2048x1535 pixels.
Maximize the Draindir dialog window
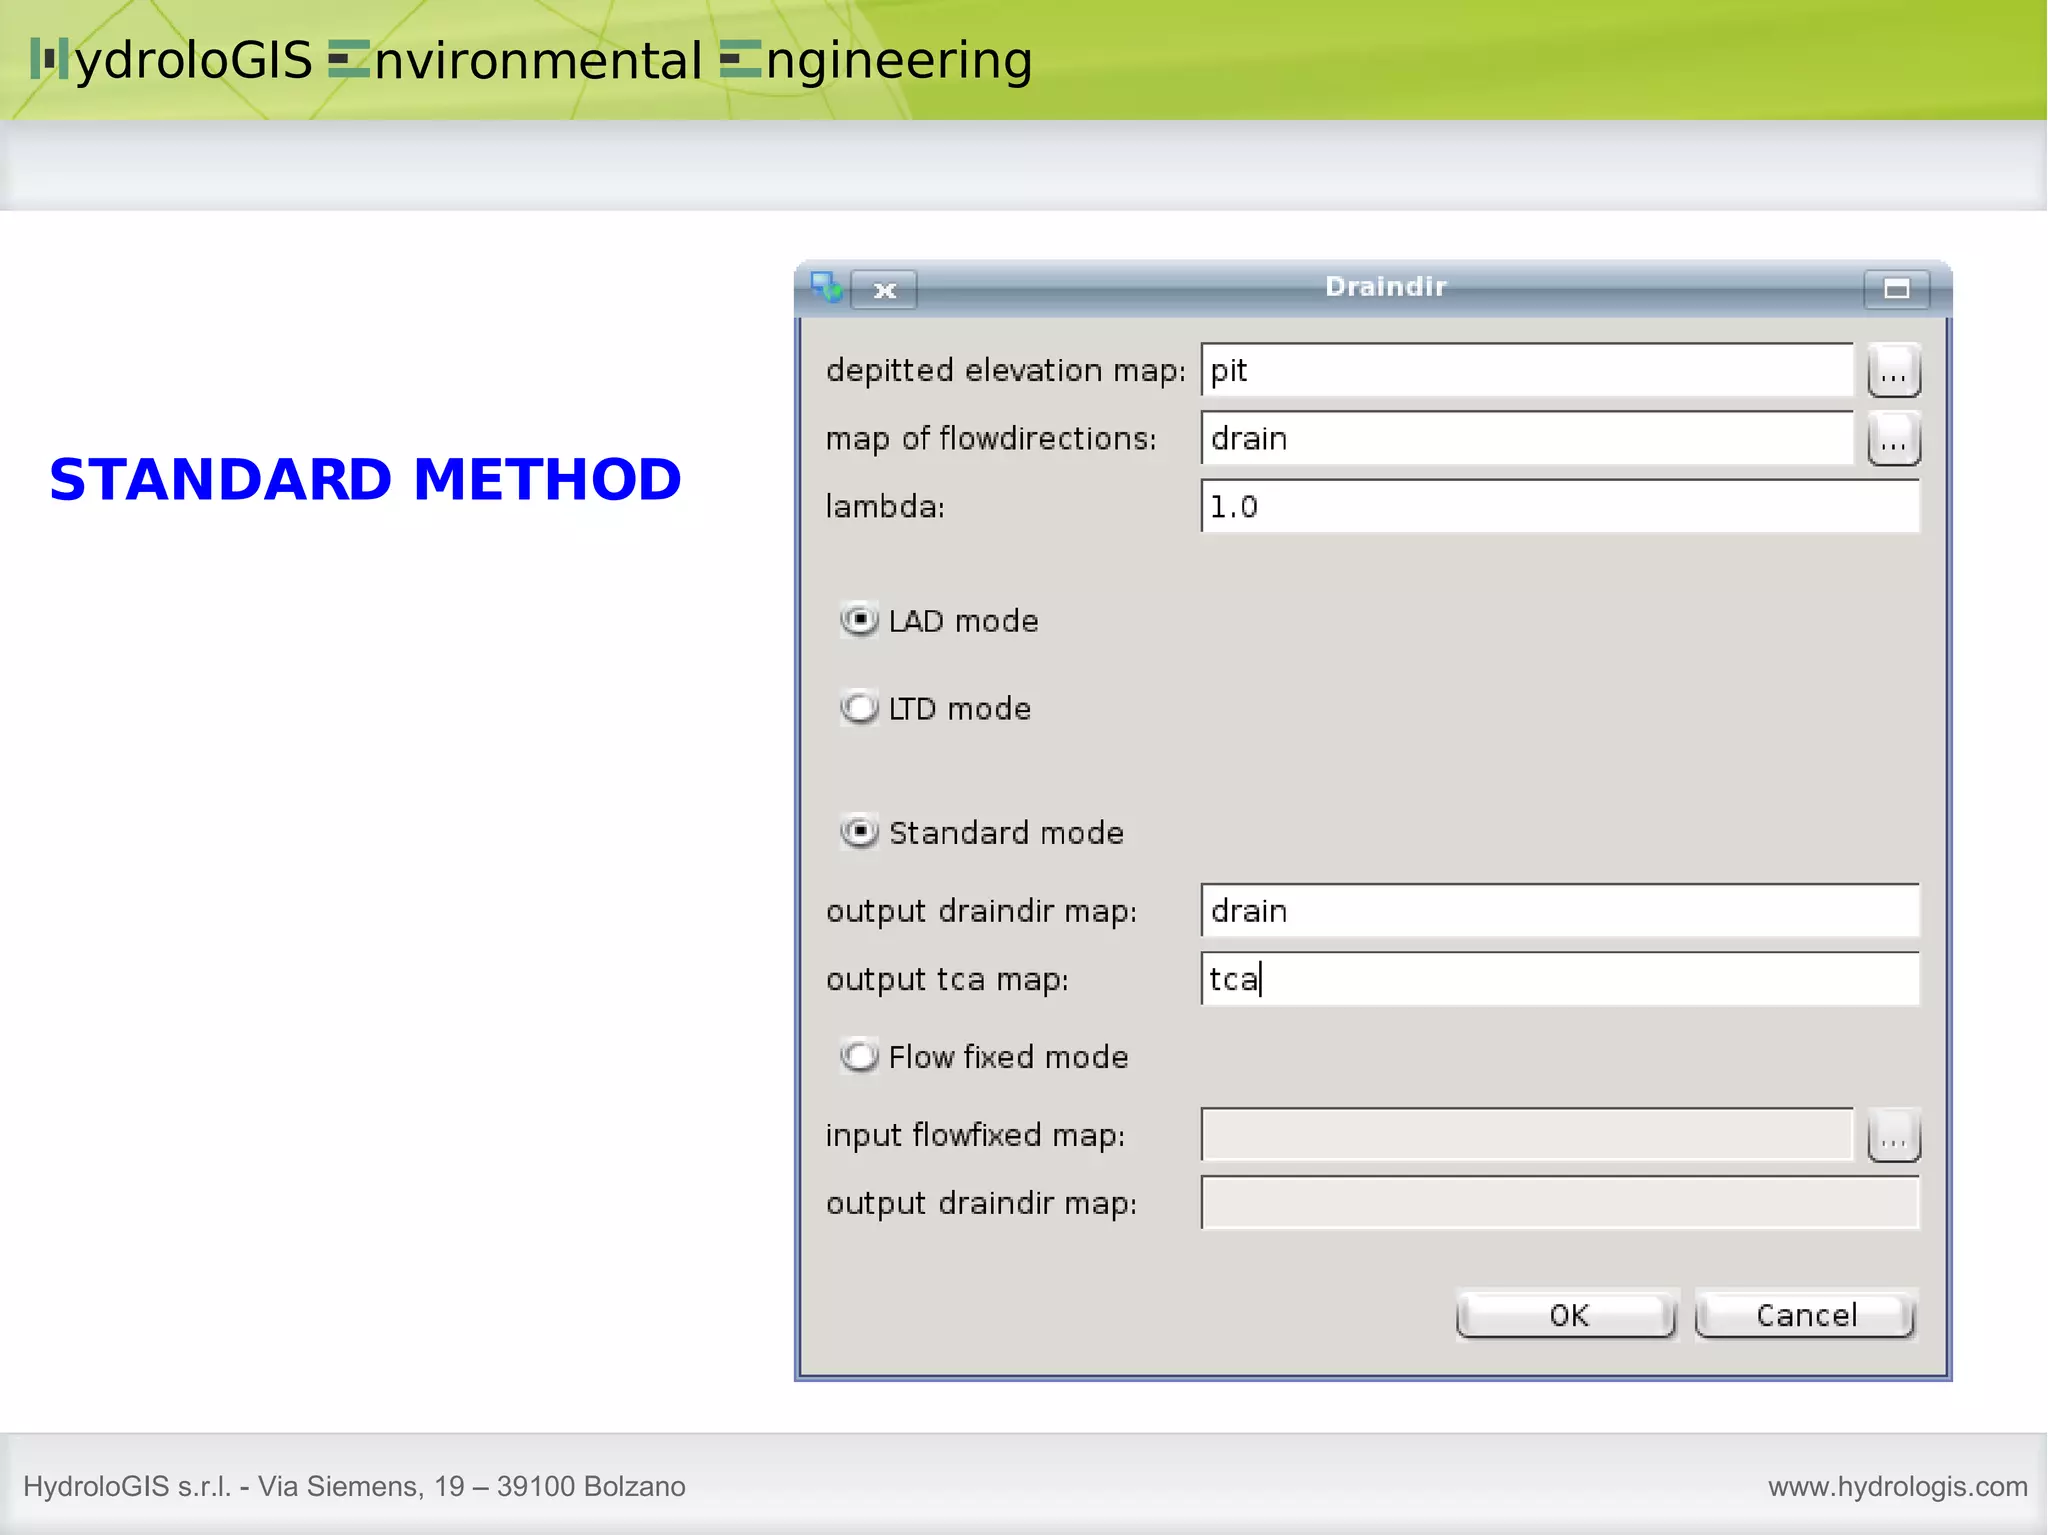(1896, 289)
